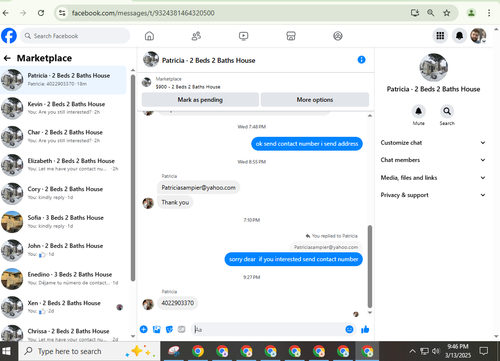Click the Search Facebook field
This screenshot has height=361, width=500.
pos(75,36)
